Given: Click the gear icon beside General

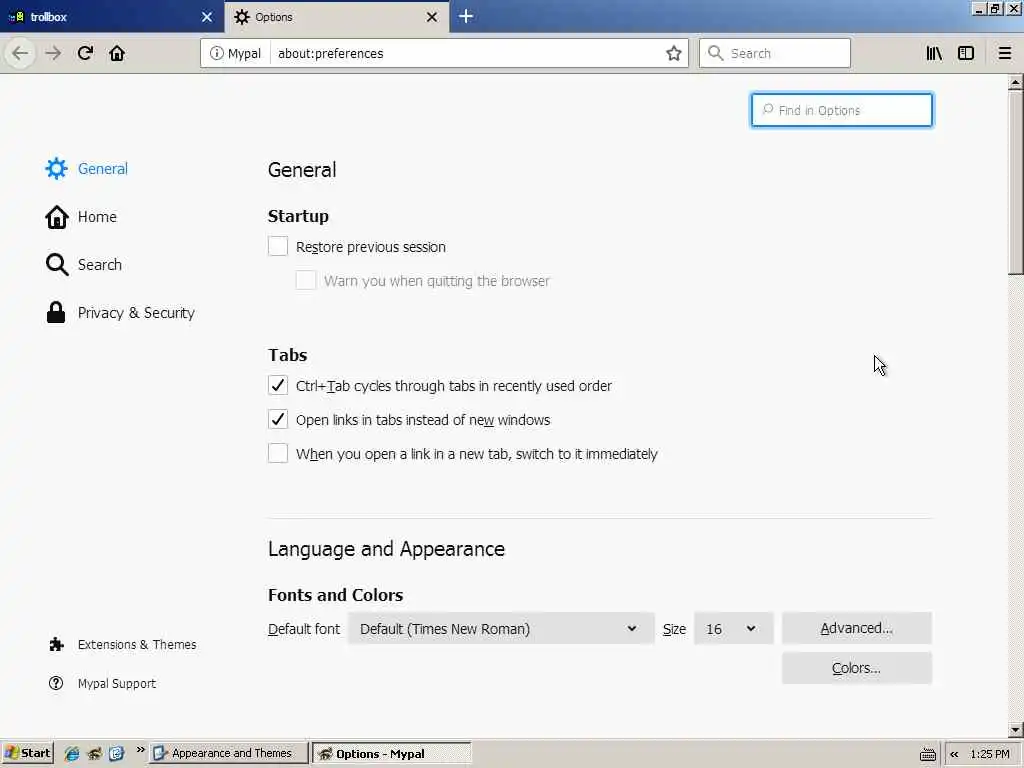Looking at the screenshot, I should pyautogui.click(x=56, y=168).
